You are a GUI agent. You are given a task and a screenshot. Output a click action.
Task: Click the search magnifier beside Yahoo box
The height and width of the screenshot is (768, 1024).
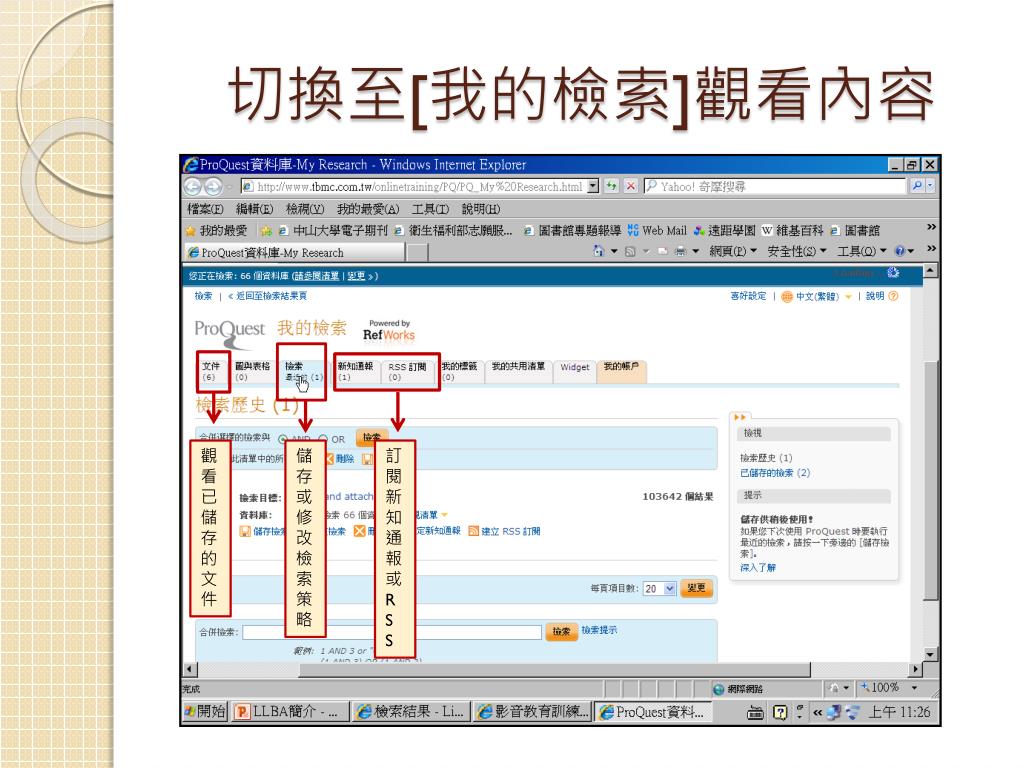coord(918,186)
